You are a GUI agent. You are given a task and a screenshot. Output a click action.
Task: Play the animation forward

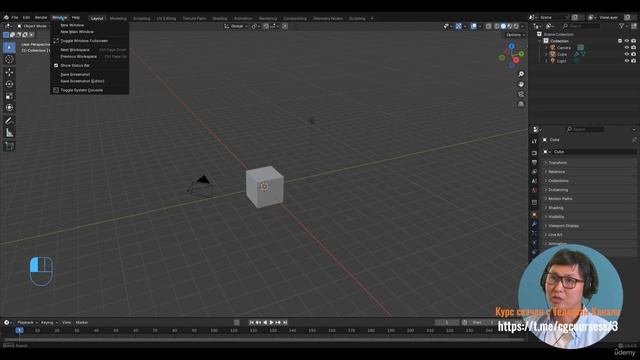coord(271,322)
